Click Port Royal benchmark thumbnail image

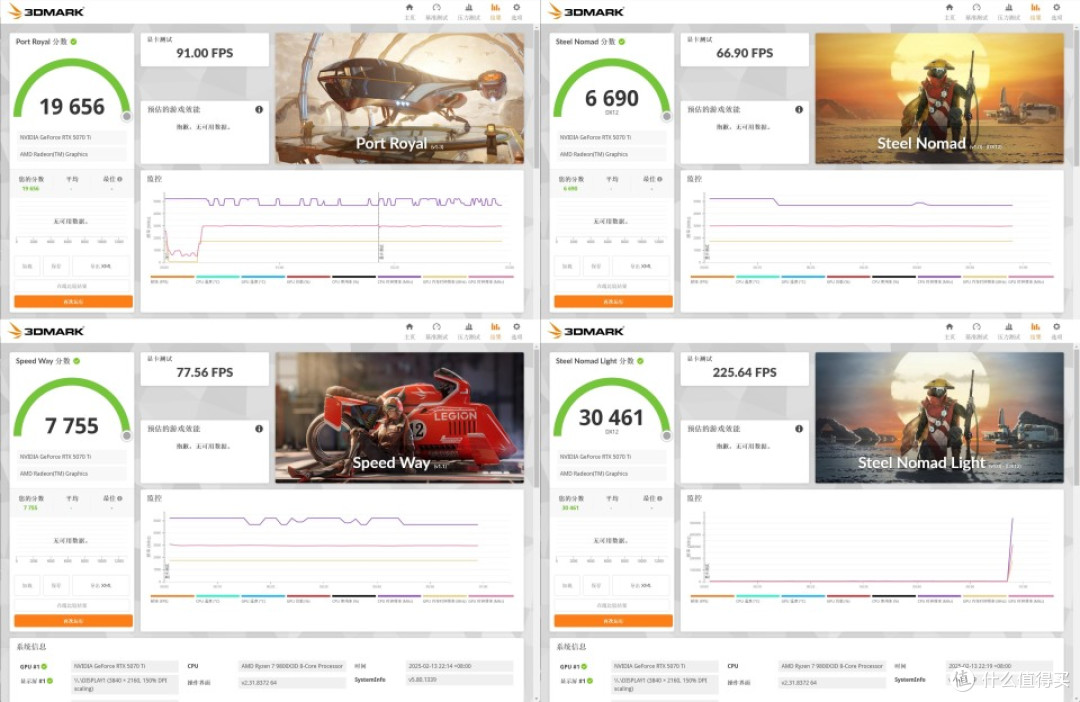pos(399,99)
